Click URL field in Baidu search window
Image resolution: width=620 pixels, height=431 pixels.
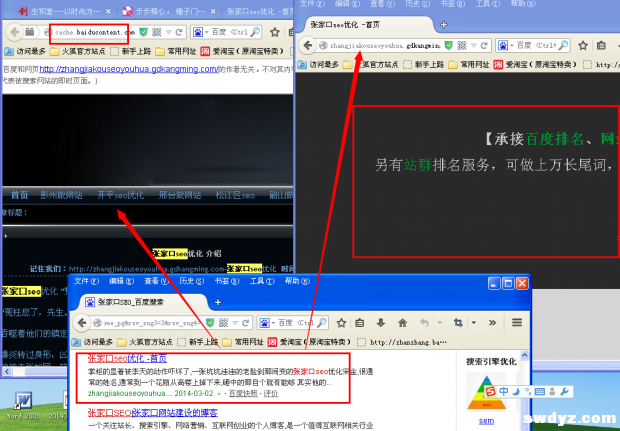pyautogui.click(x=151, y=323)
